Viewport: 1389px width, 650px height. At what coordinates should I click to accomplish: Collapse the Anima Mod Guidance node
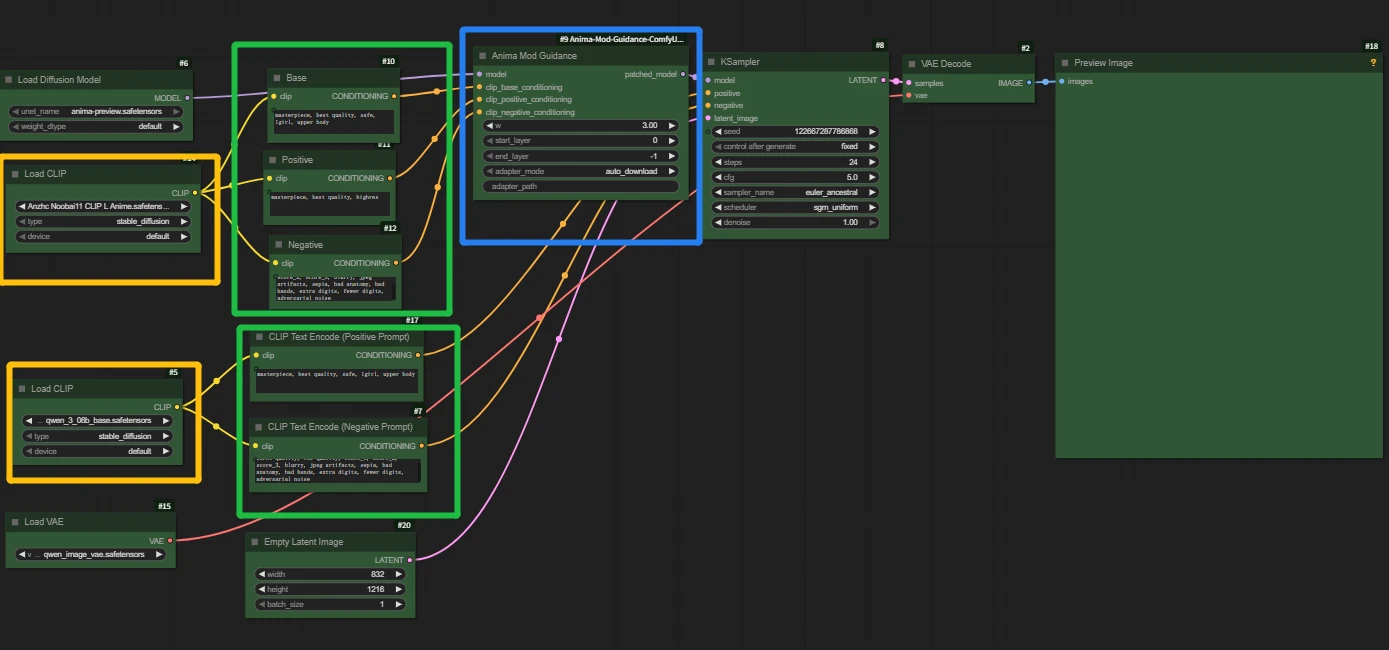point(482,56)
